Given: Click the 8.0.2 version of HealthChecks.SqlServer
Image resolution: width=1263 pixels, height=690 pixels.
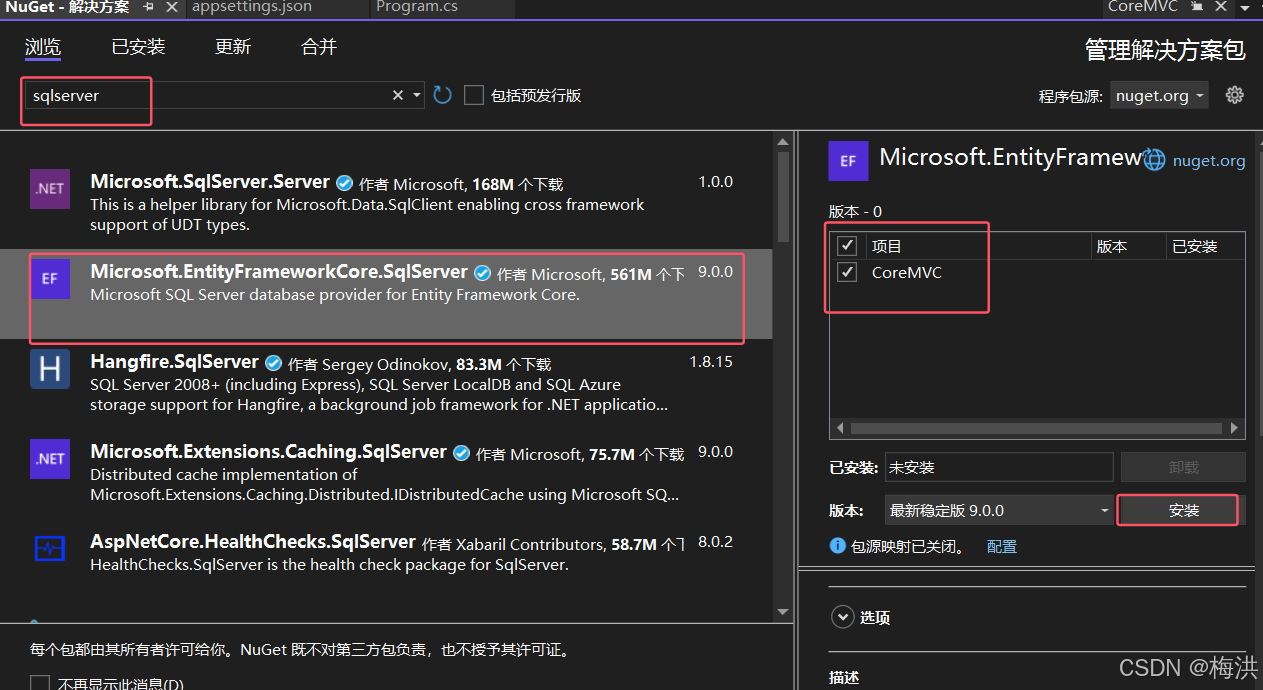Looking at the screenshot, I should pyautogui.click(x=715, y=541).
